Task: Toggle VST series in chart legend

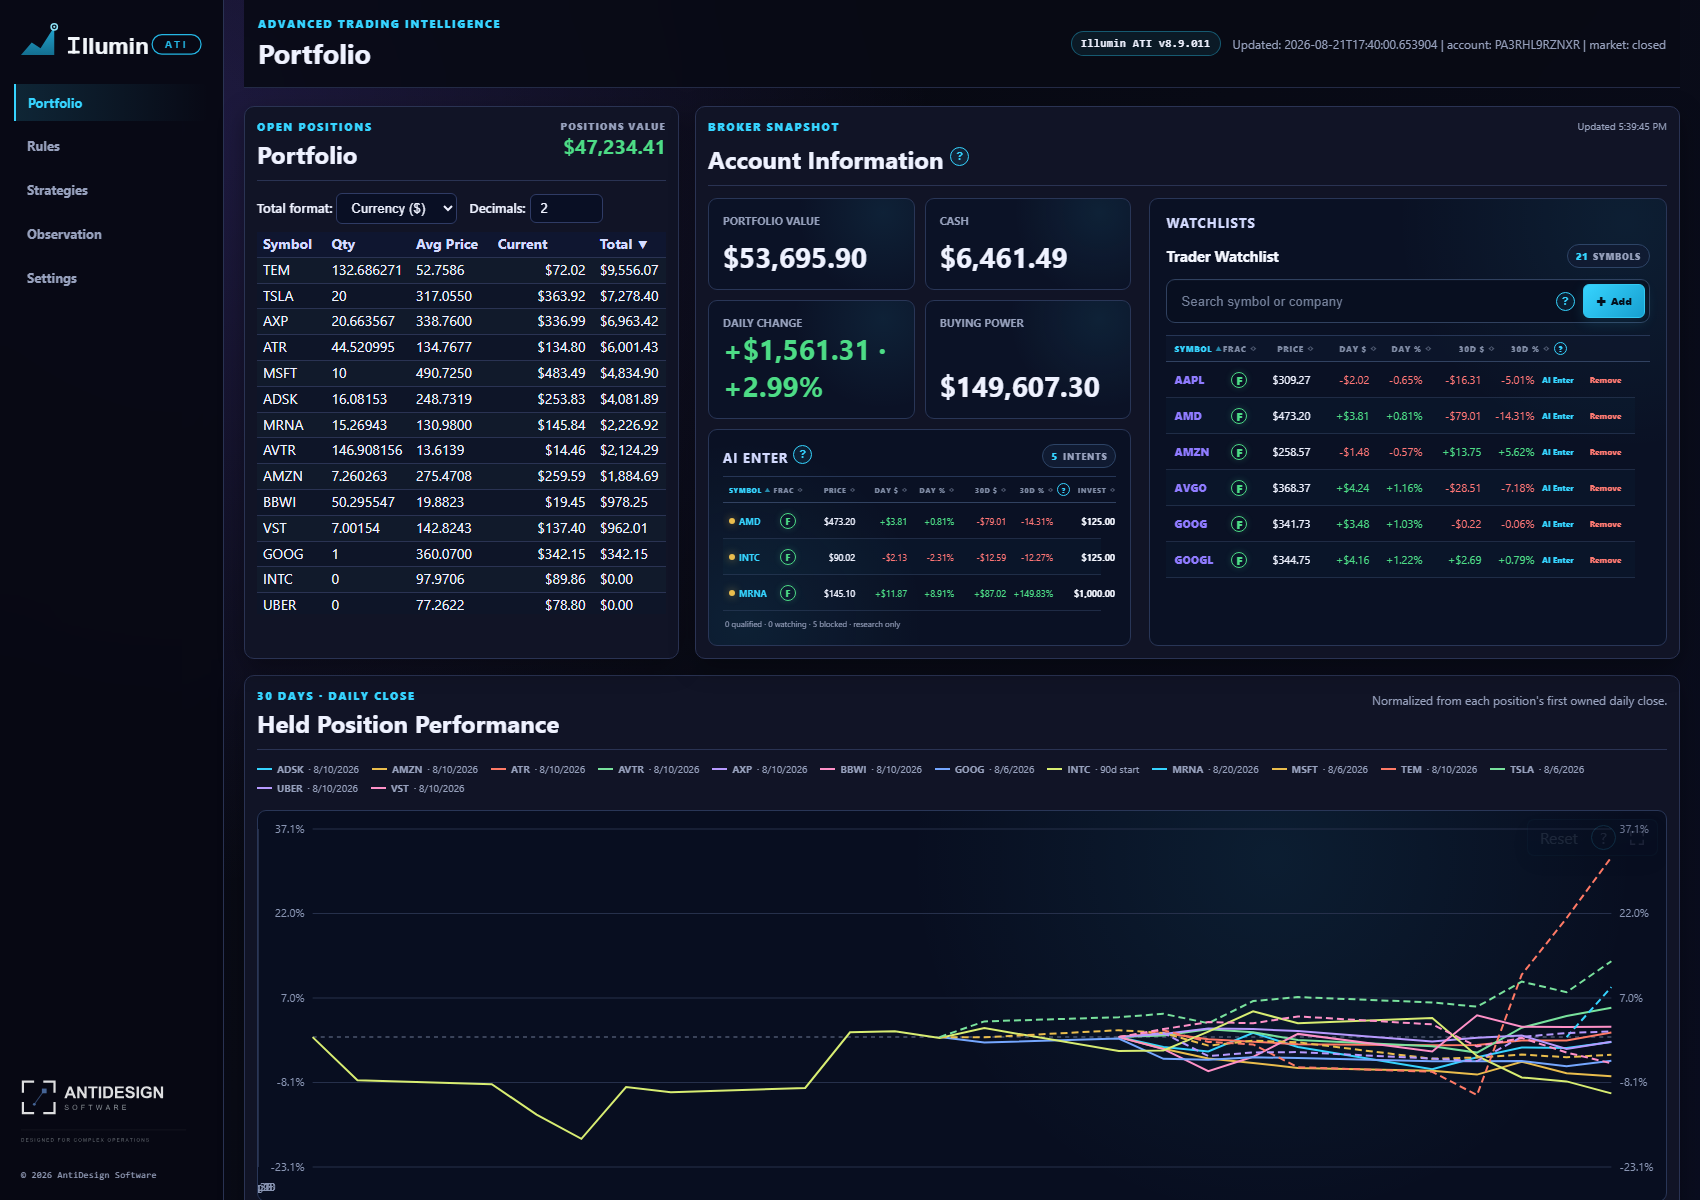Action: [x=418, y=789]
